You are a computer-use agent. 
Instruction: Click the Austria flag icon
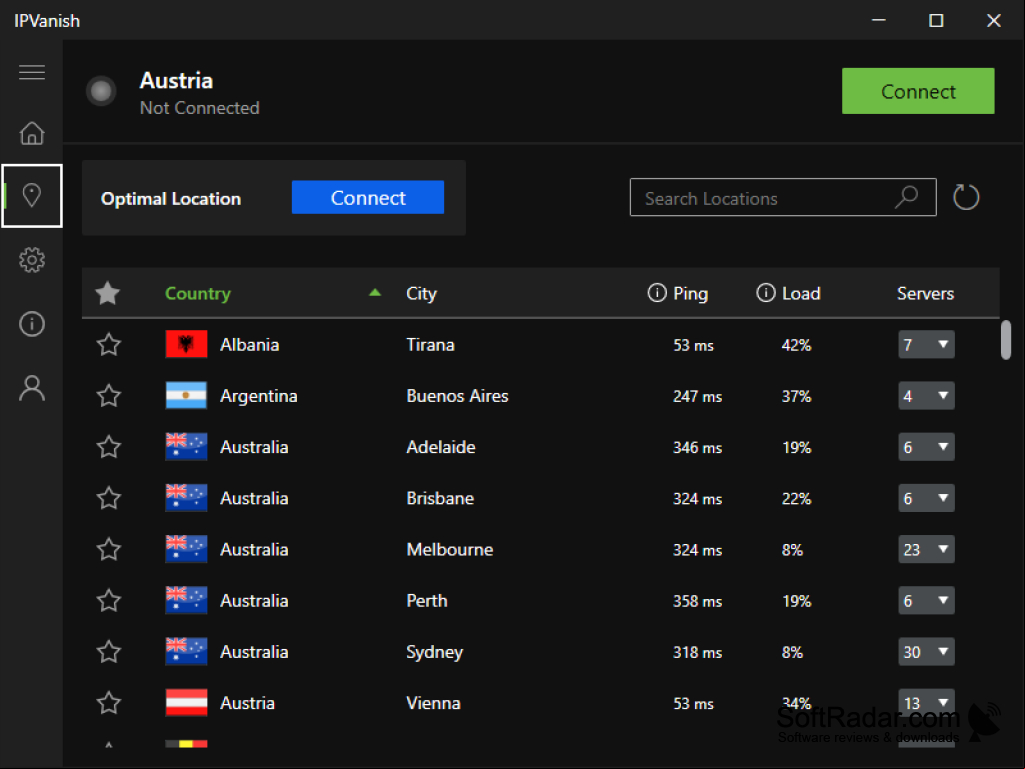click(186, 702)
